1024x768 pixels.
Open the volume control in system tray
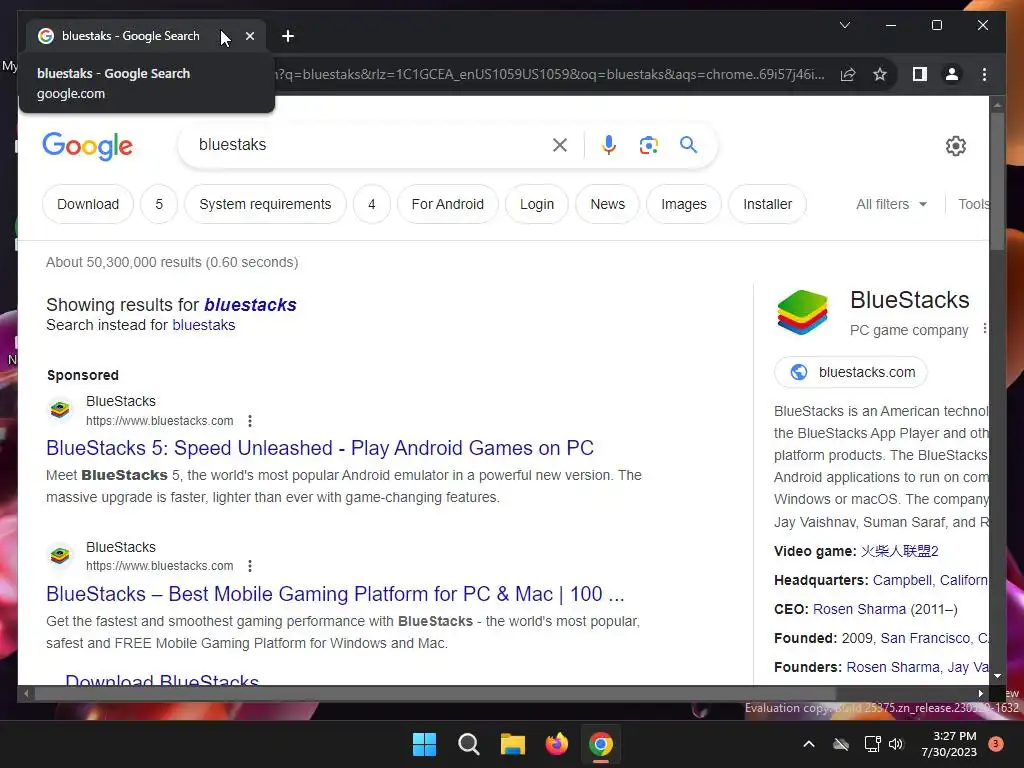tap(896, 744)
